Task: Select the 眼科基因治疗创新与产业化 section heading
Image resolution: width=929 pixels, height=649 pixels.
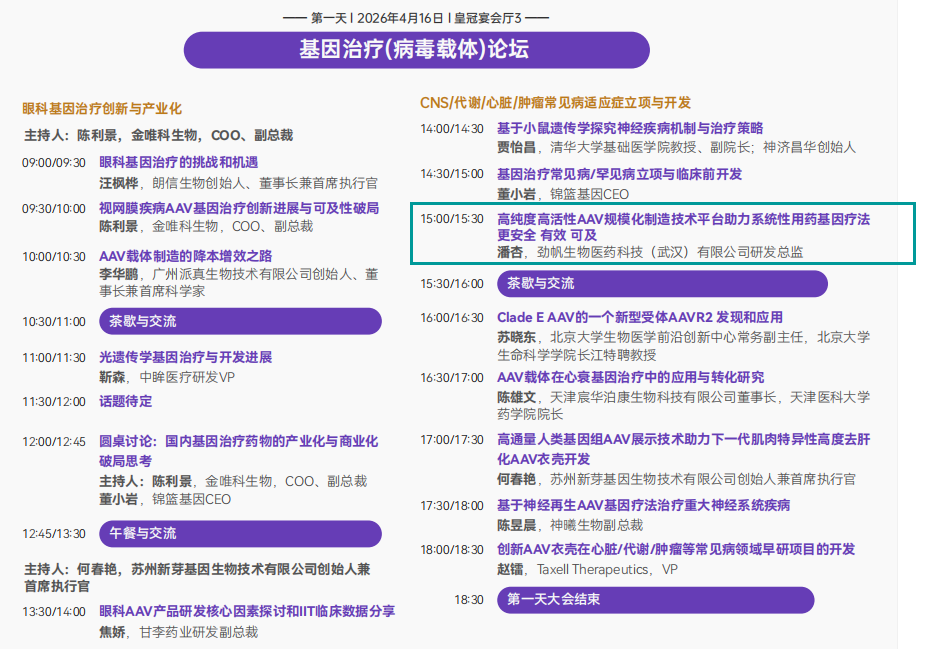Action: [102, 108]
